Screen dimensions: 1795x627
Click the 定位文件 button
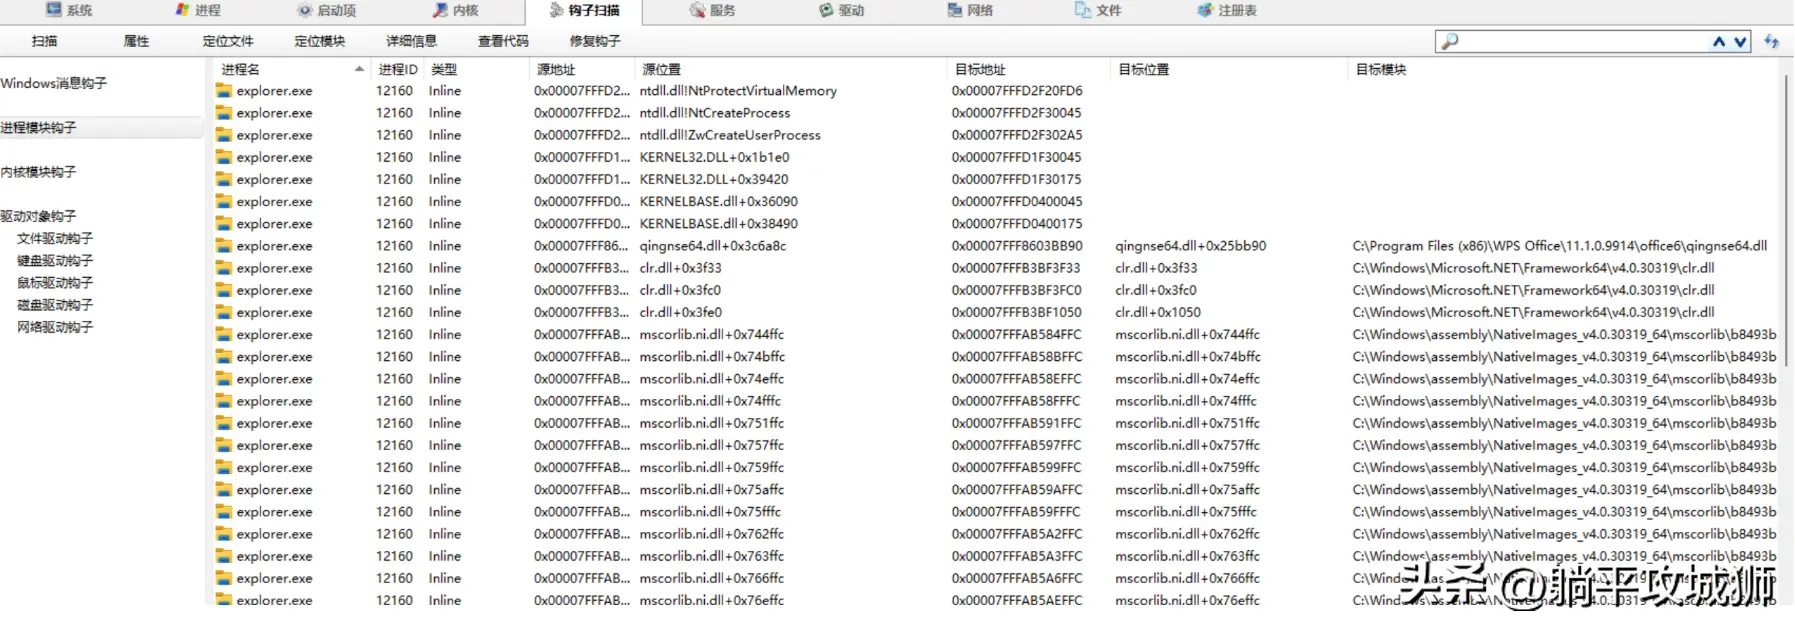click(x=228, y=41)
